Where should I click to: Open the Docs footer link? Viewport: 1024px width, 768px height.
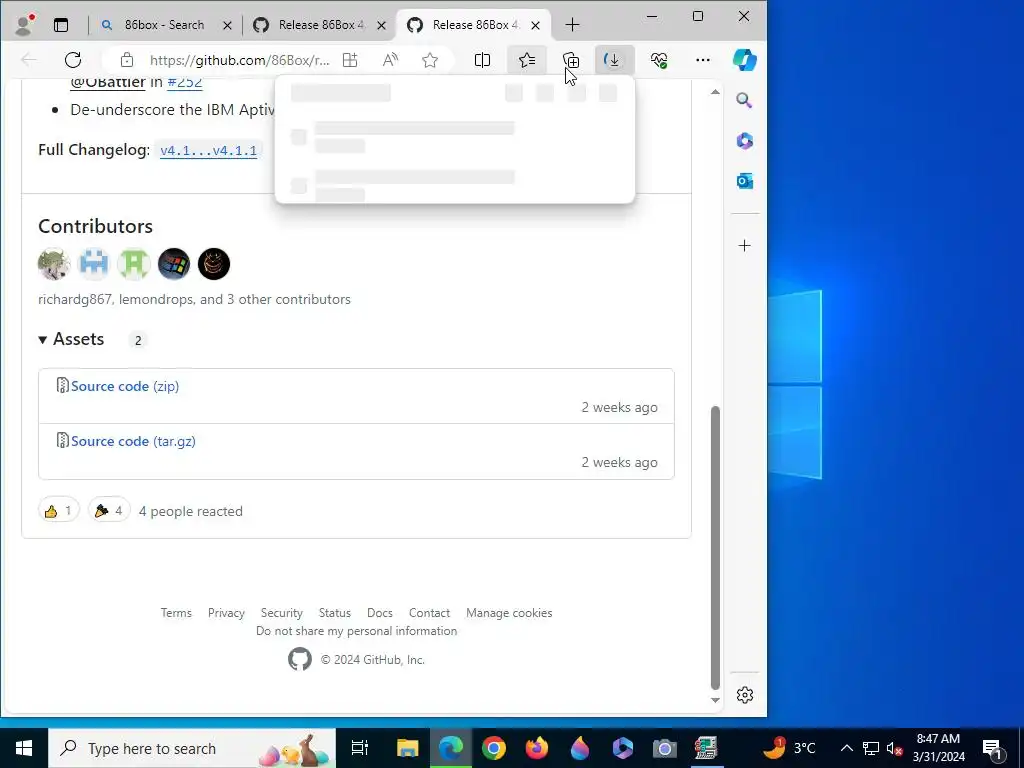click(379, 613)
